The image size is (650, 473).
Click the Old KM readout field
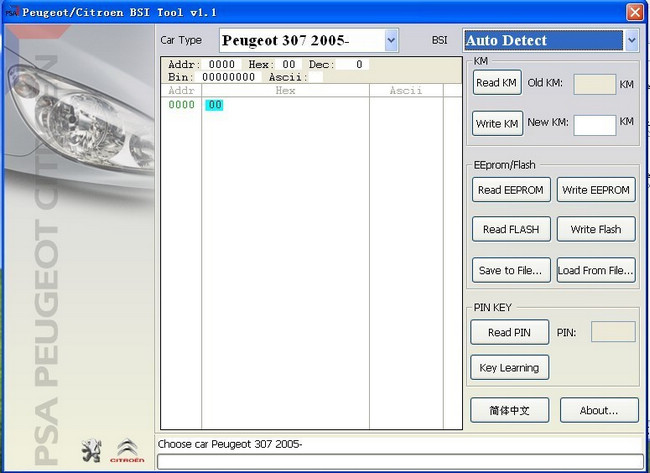594,84
